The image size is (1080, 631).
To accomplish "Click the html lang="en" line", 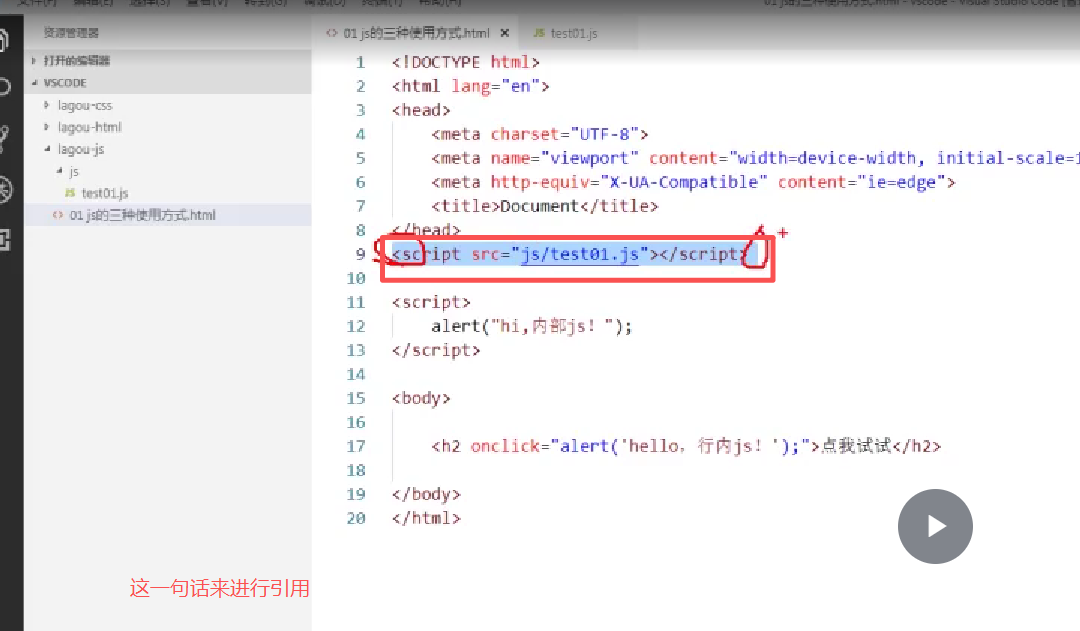I will (x=470, y=86).
